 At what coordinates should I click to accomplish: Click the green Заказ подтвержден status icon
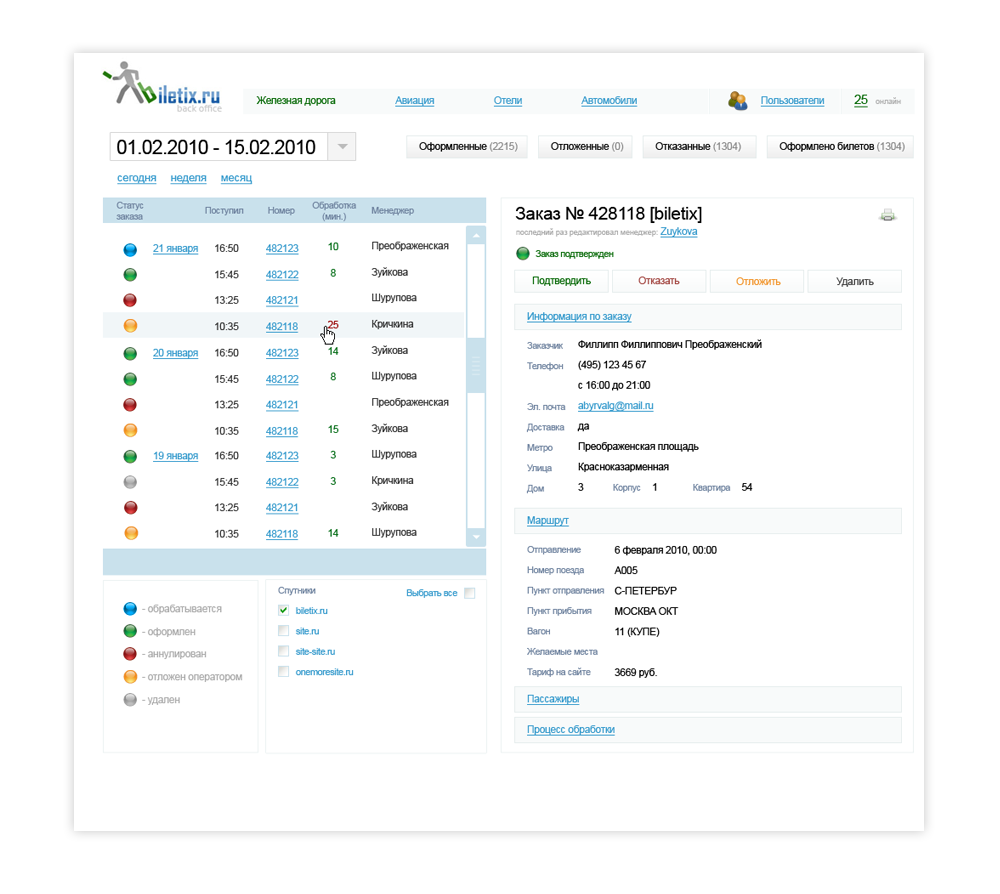tap(522, 254)
